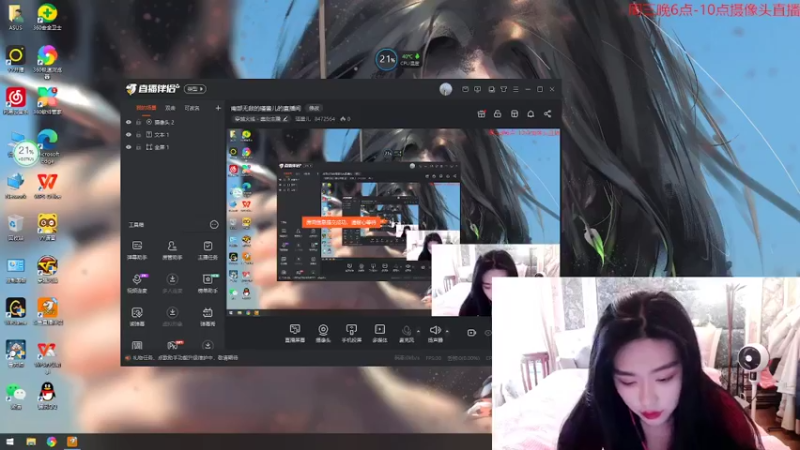Open the Recycle Bin on the desktop
The width and height of the screenshot is (800, 450).
pos(15,228)
